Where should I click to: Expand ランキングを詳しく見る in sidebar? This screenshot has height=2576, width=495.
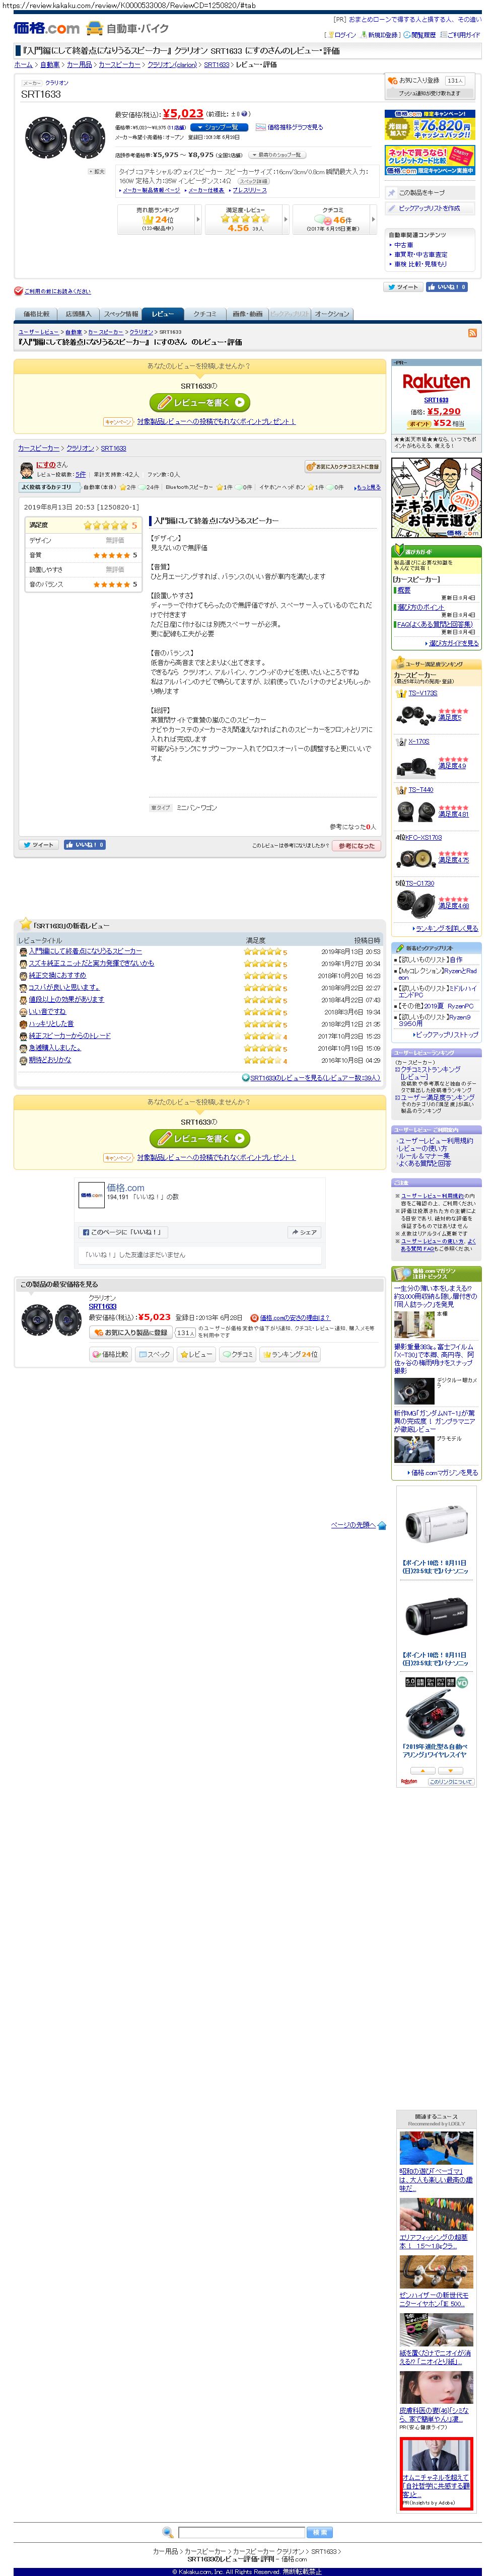(x=447, y=928)
